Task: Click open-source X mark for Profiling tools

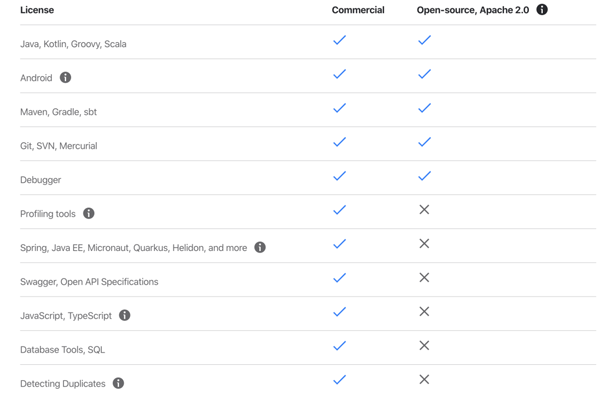Action: point(424,210)
